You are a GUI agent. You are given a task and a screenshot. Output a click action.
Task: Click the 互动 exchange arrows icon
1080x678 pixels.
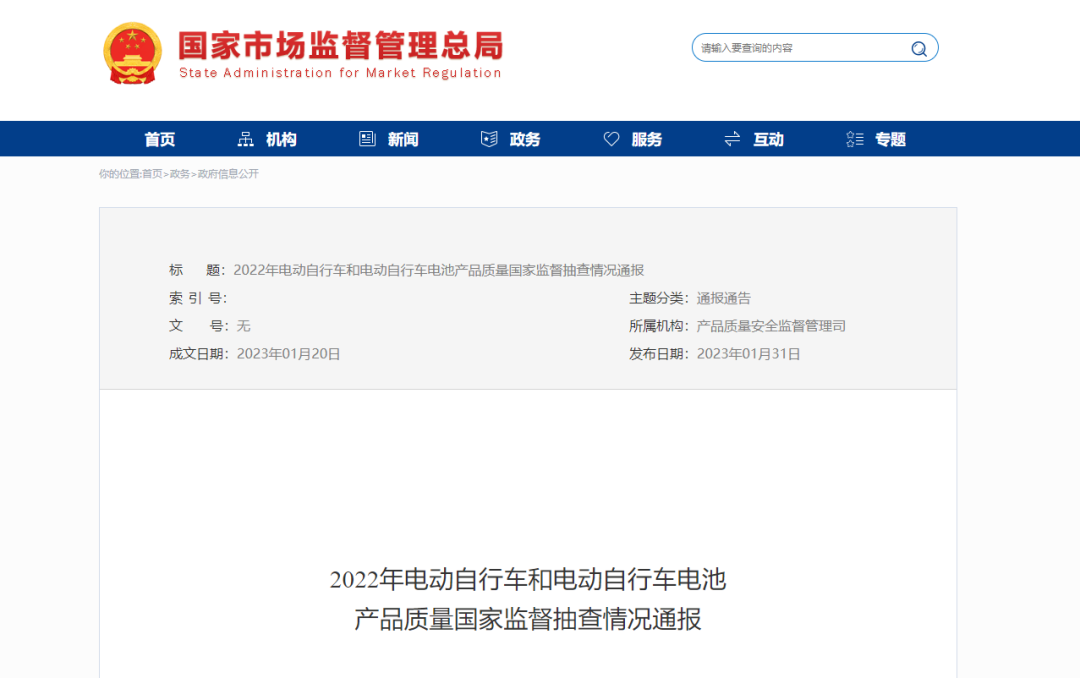(732, 139)
